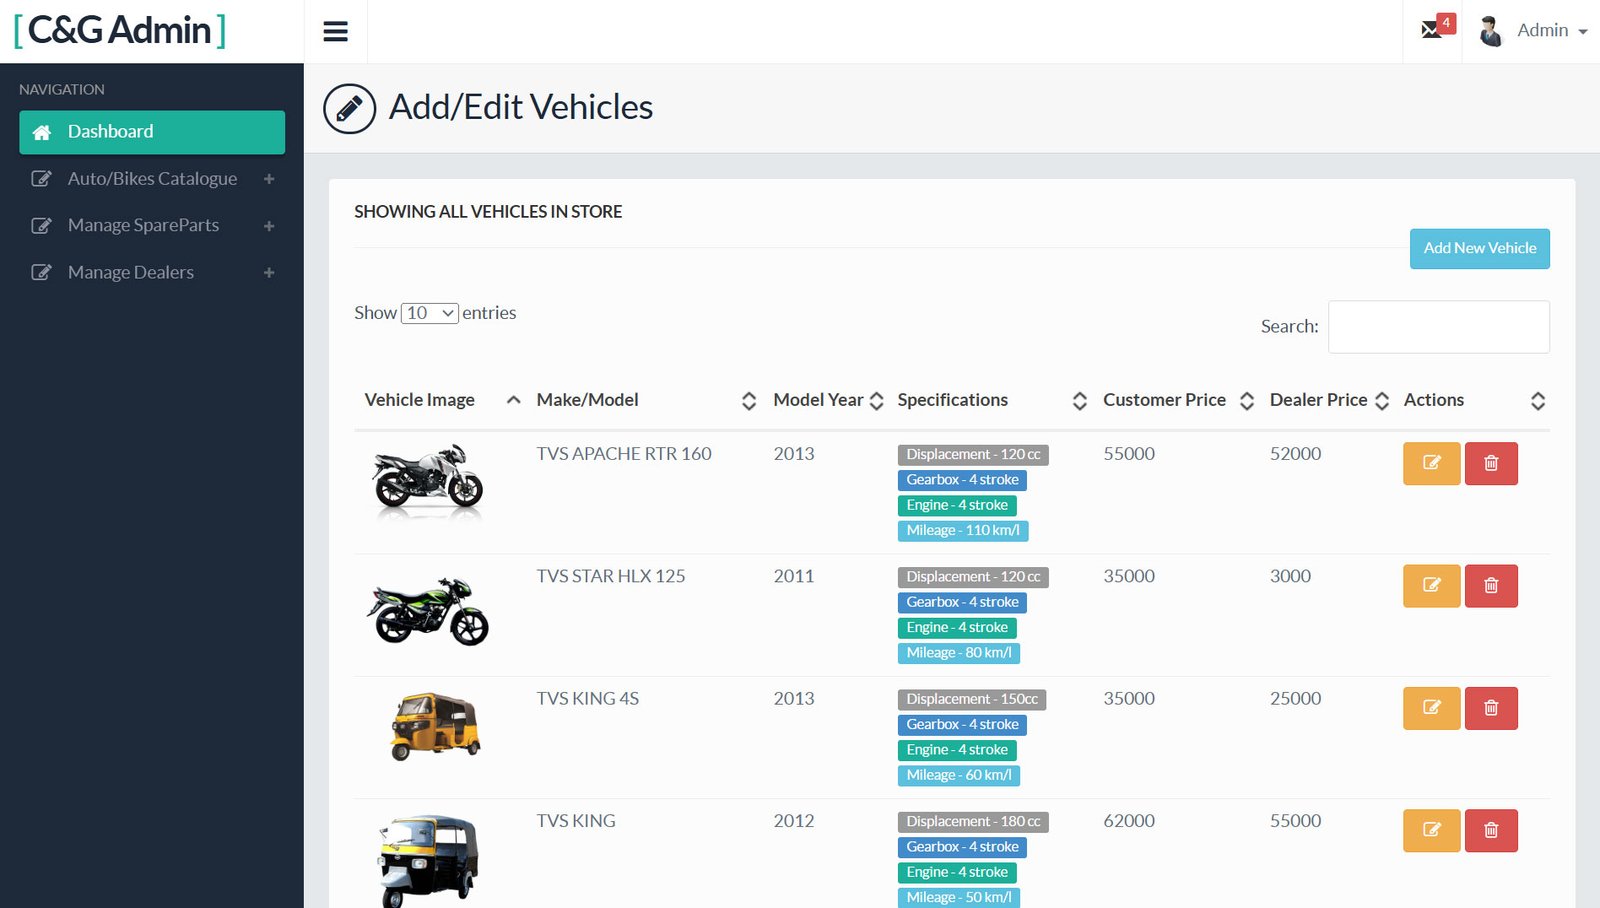Screen dimensions: 1600x908
Task: Click Add New Vehicle button
Action: (1479, 248)
